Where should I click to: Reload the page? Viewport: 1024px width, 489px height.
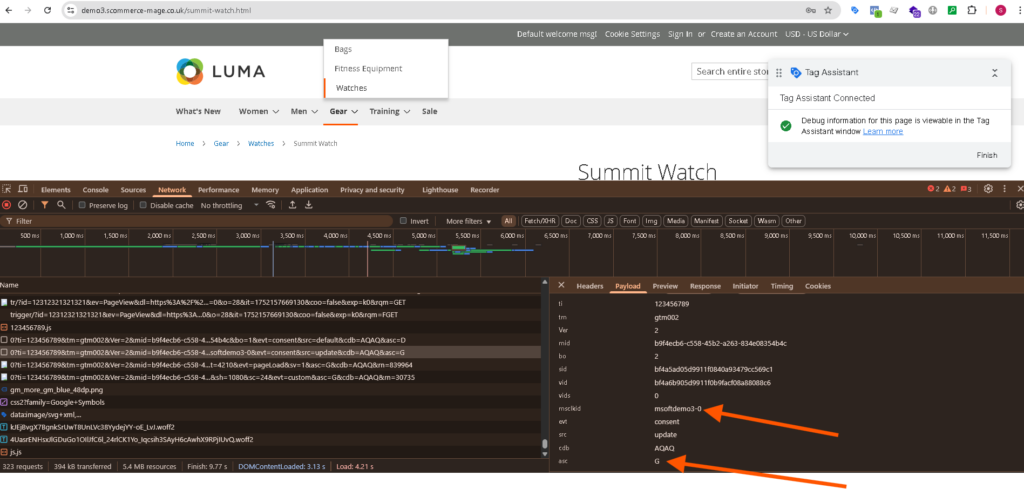coord(48,10)
